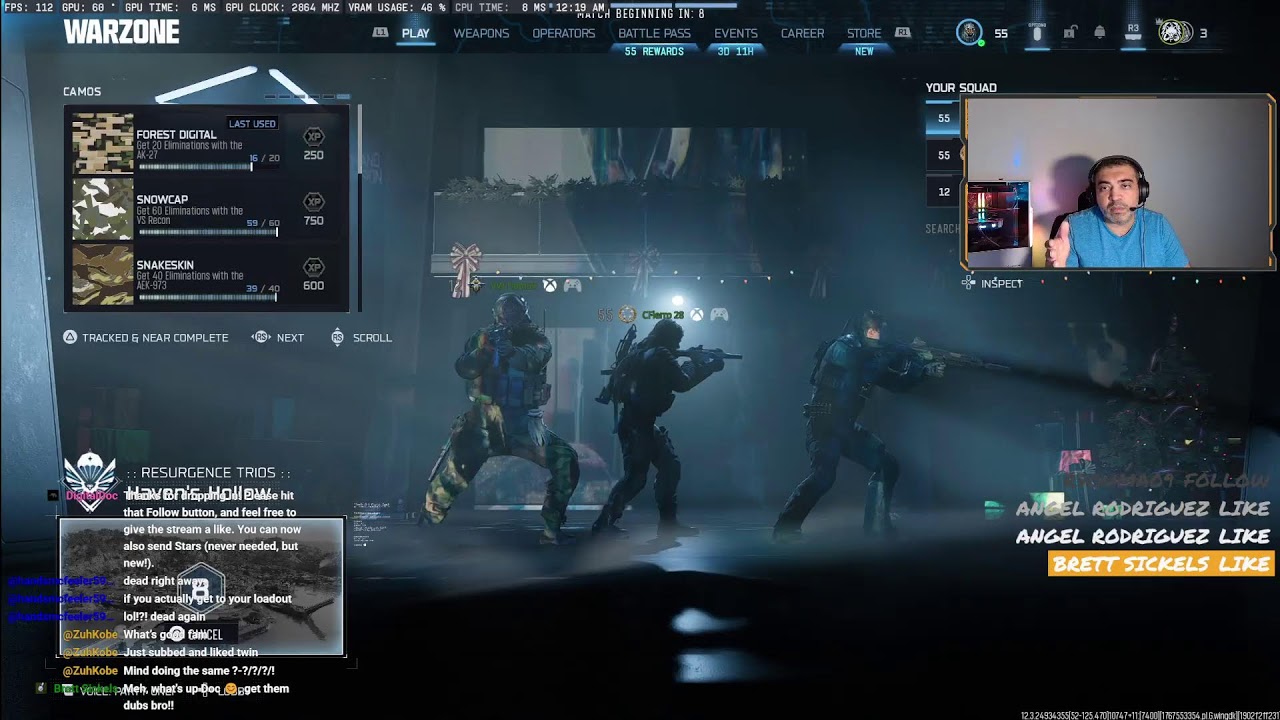Click the 55 Rewards label under Battle Pass

tap(654, 52)
